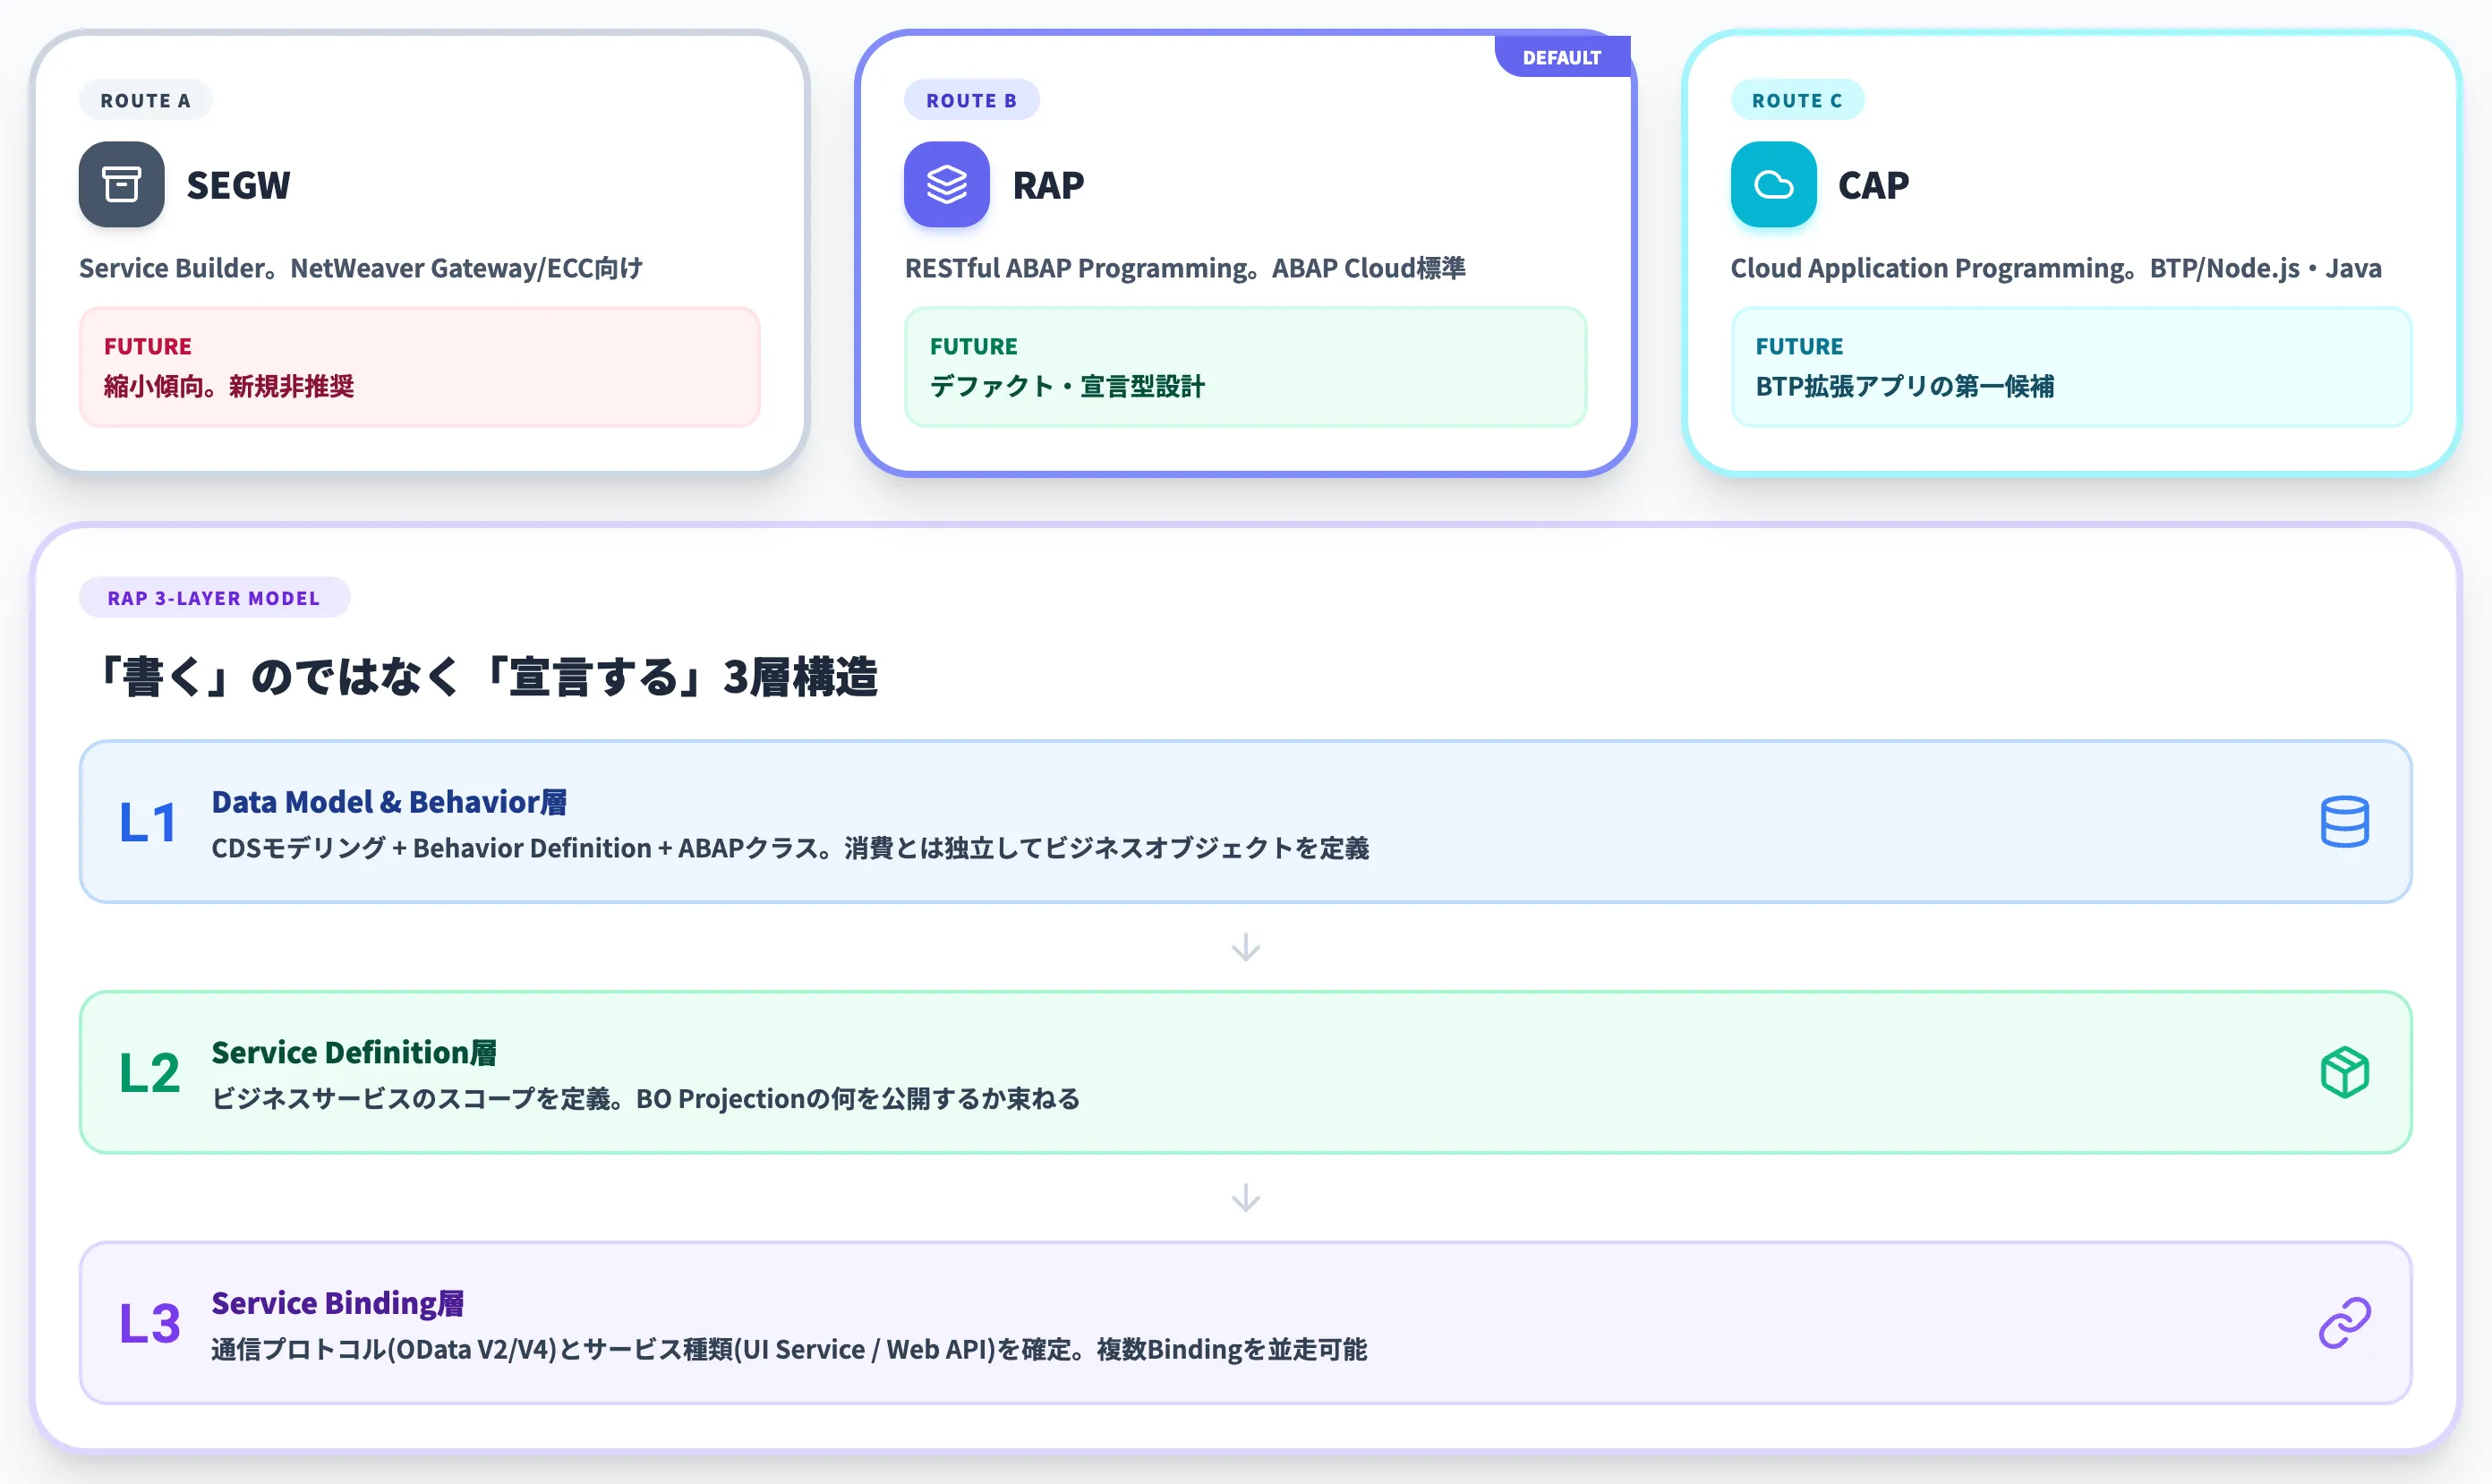The height and width of the screenshot is (1484, 2492).
Task: Click the Service Binding層 title
Action: 338,1303
